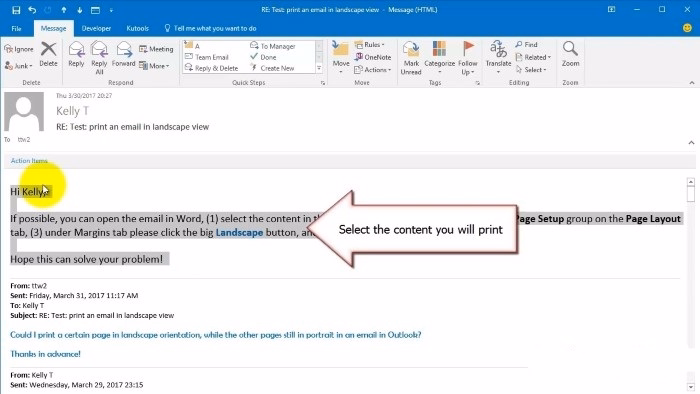Image resolution: width=700 pixels, height=394 pixels.
Task: Click the Landscape link in the message body
Action: 239,232
